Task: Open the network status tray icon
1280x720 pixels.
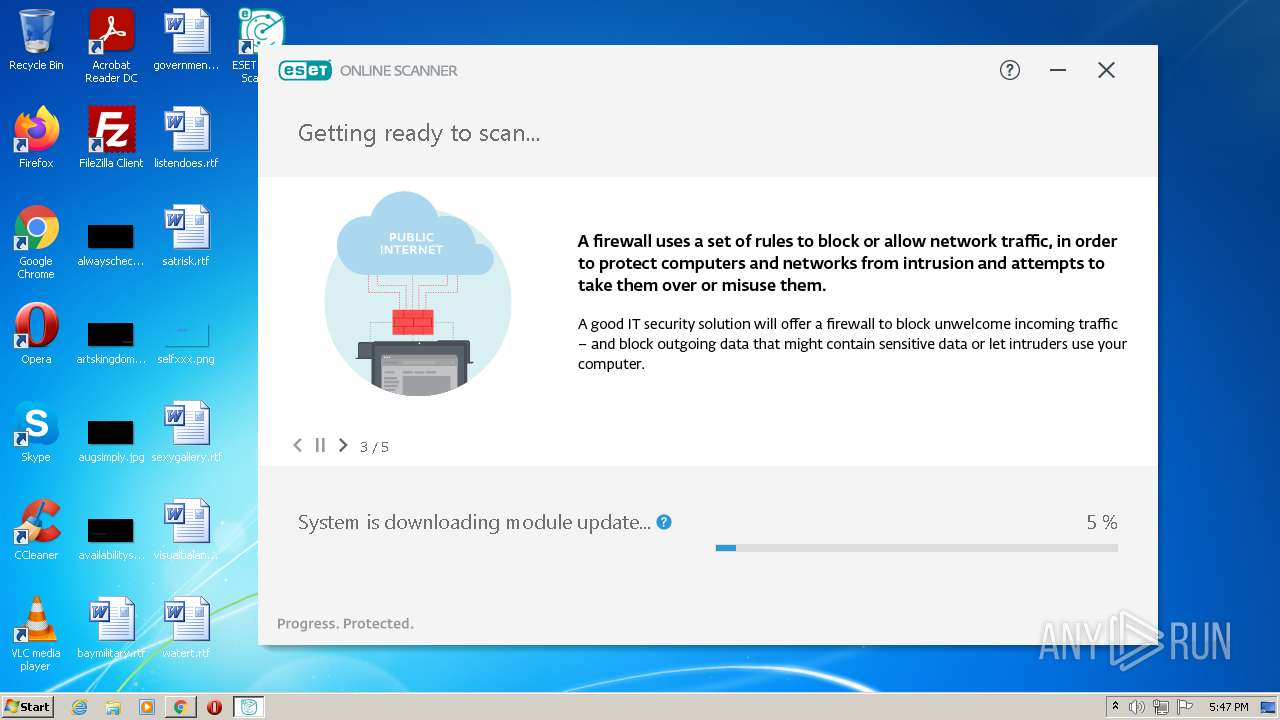Action: (1161, 707)
